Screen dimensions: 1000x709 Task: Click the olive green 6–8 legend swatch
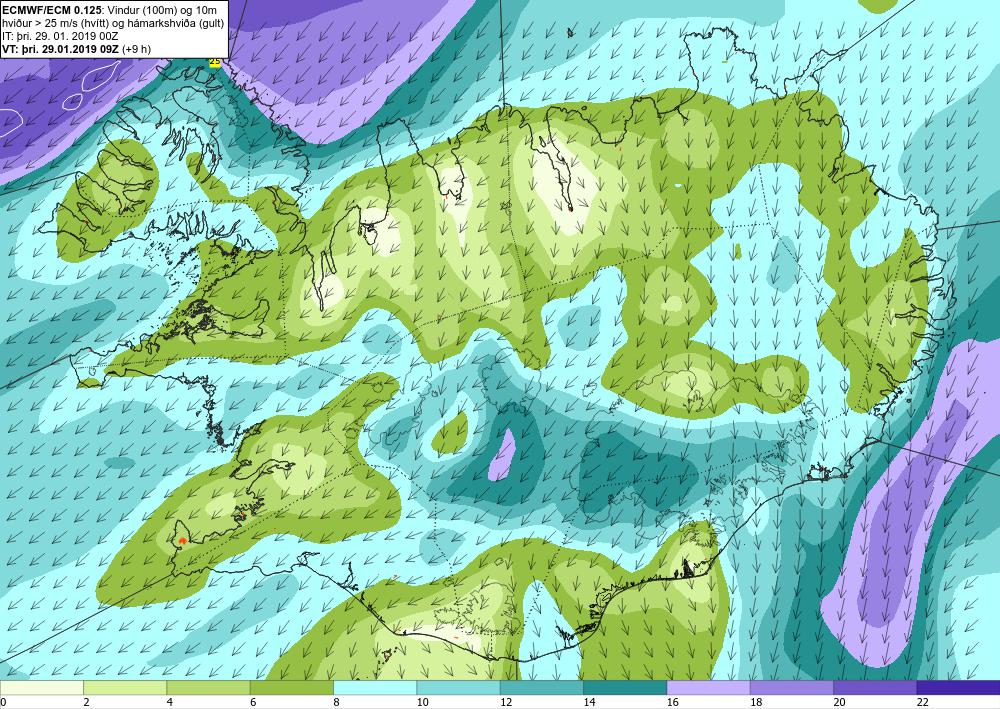[291, 688]
